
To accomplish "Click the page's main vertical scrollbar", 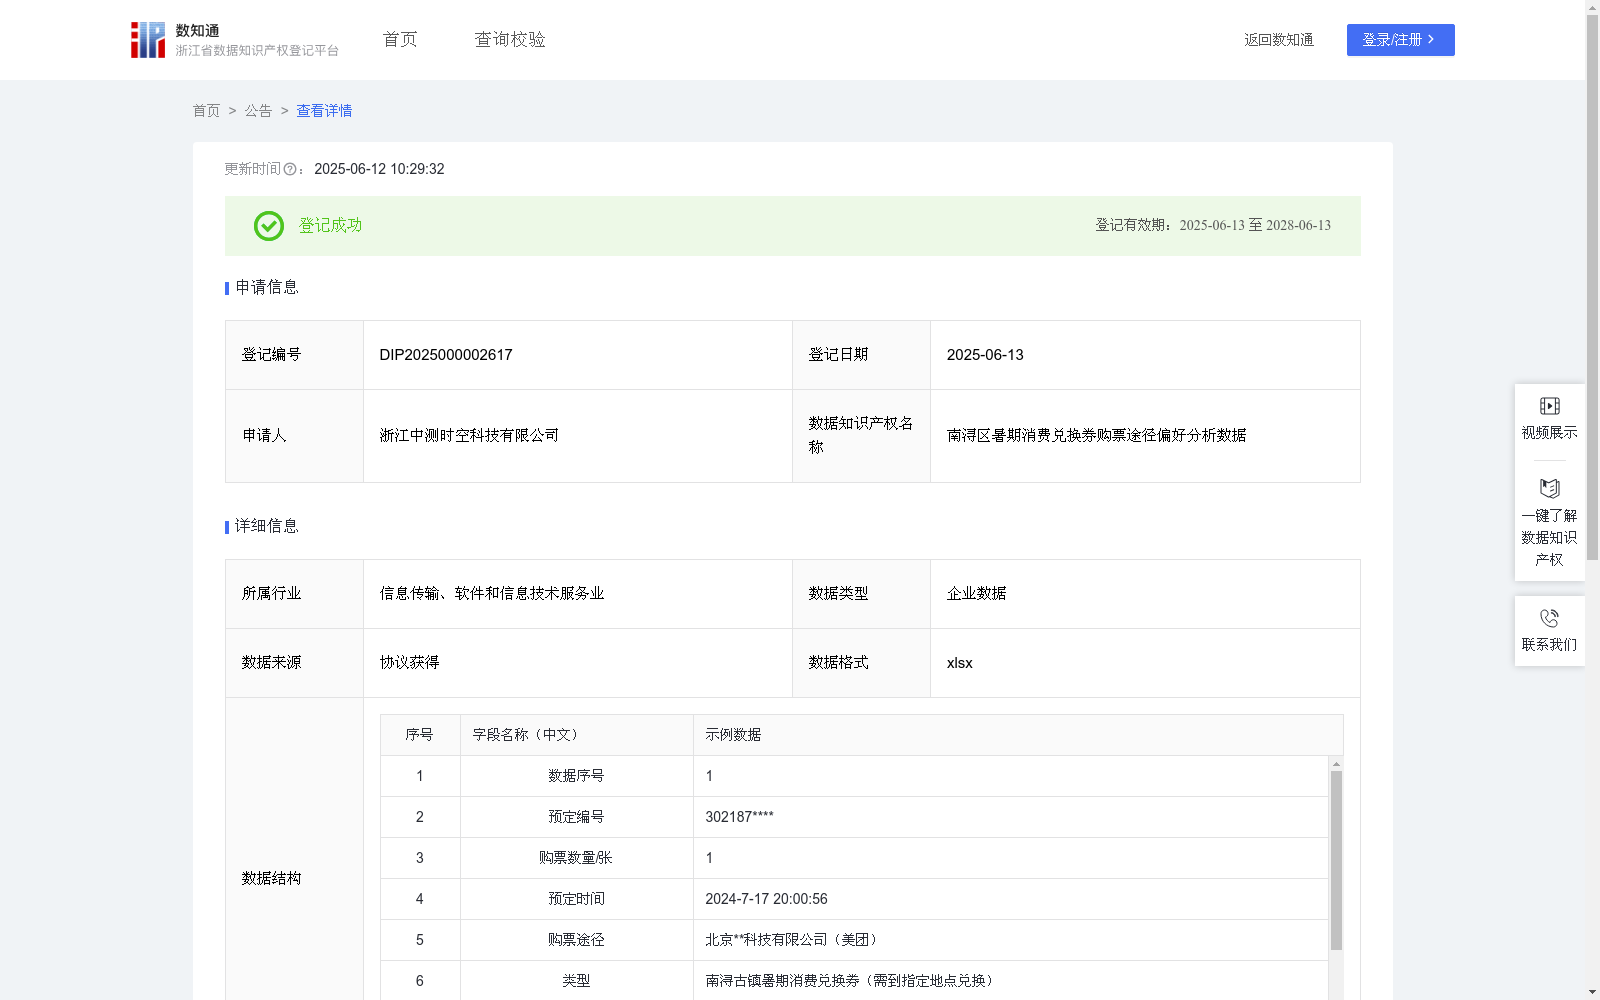I will [1592, 288].
